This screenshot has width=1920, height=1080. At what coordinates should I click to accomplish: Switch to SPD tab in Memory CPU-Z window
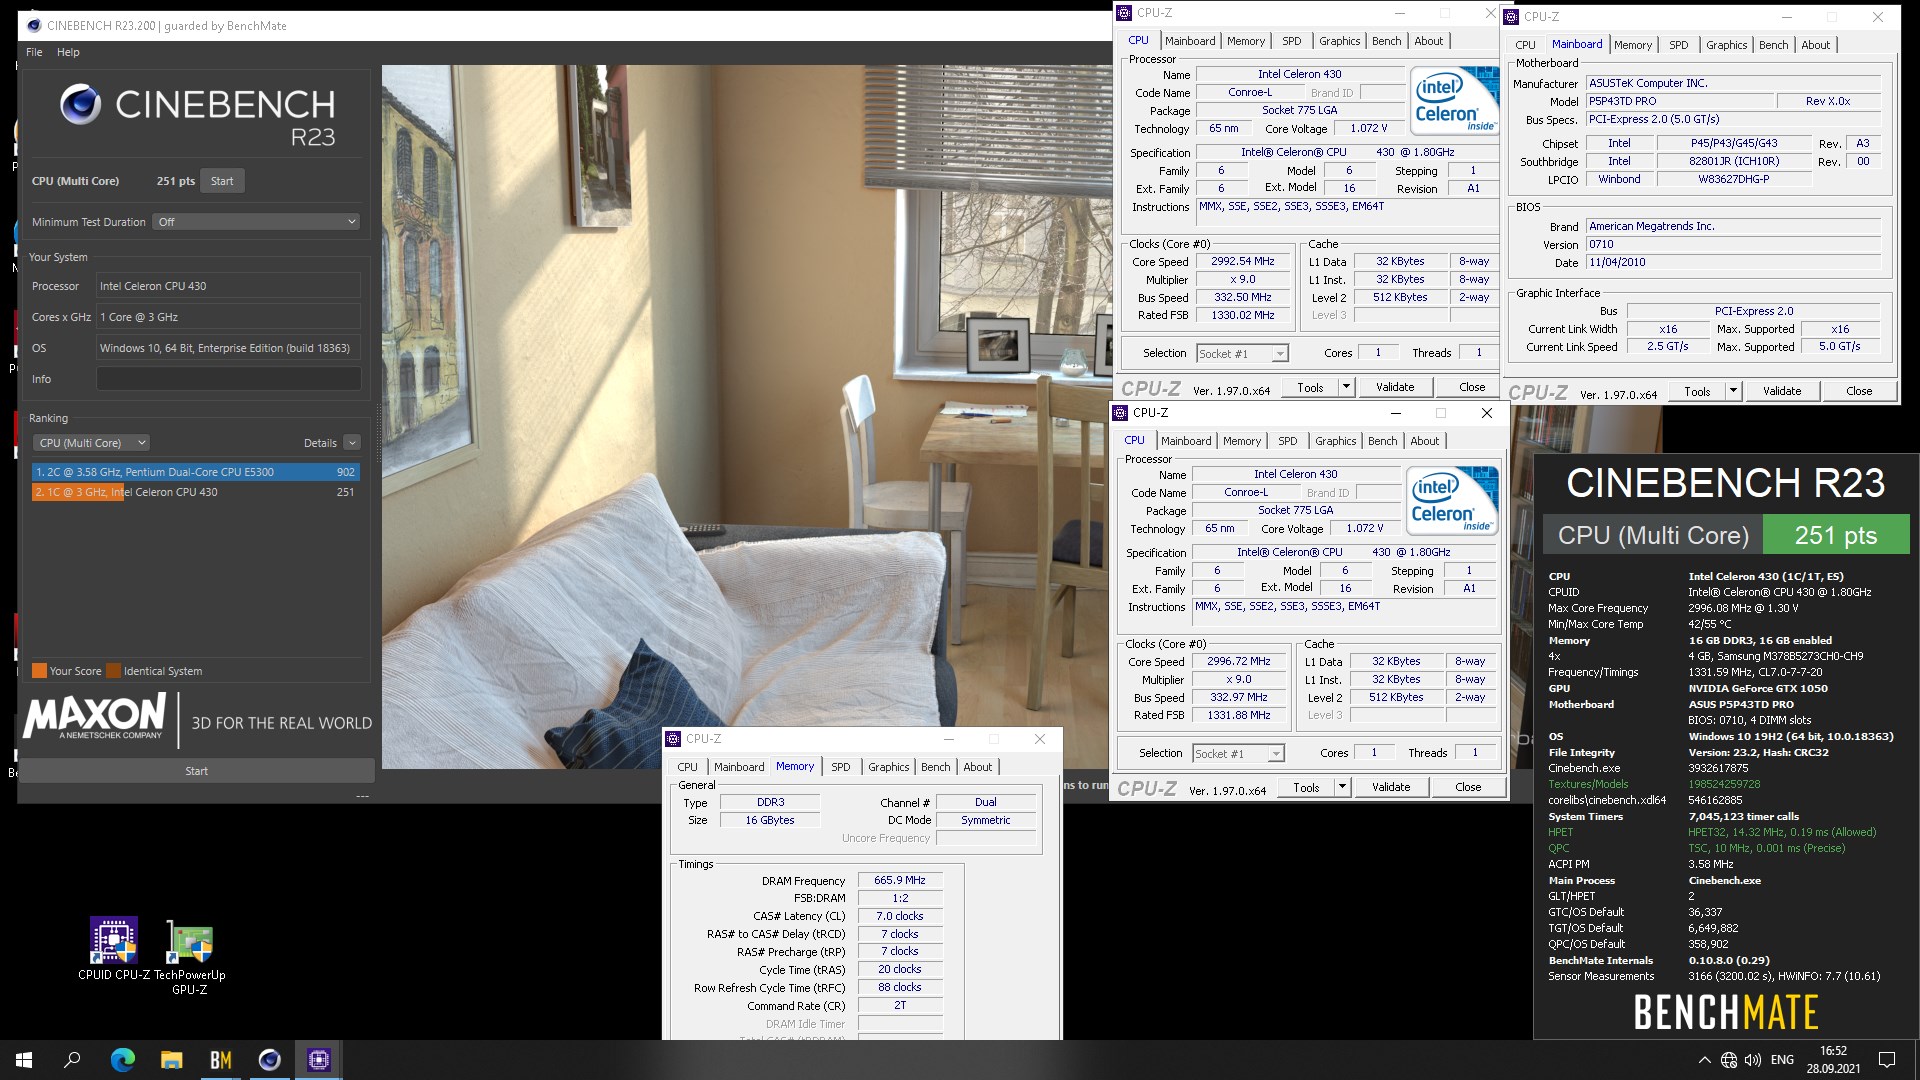coord(841,767)
